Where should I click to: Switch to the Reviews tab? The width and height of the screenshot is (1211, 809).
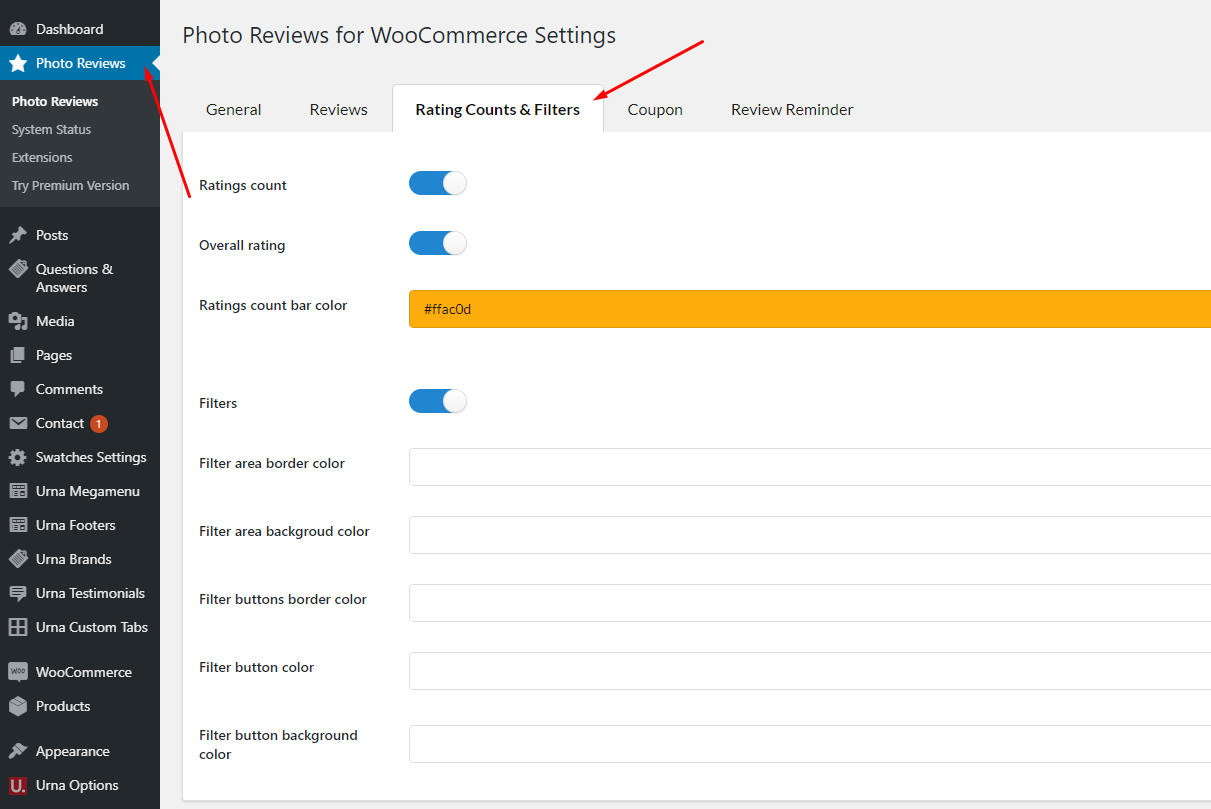tap(339, 109)
